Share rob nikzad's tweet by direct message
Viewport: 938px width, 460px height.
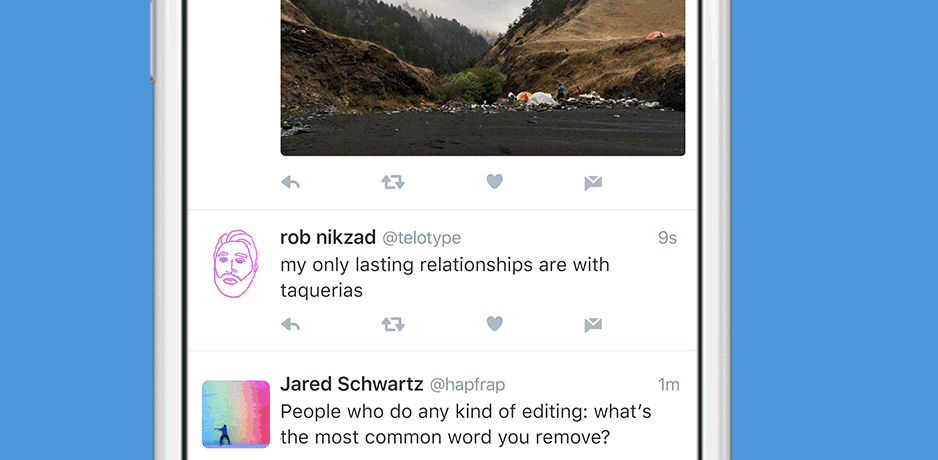(x=593, y=324)
